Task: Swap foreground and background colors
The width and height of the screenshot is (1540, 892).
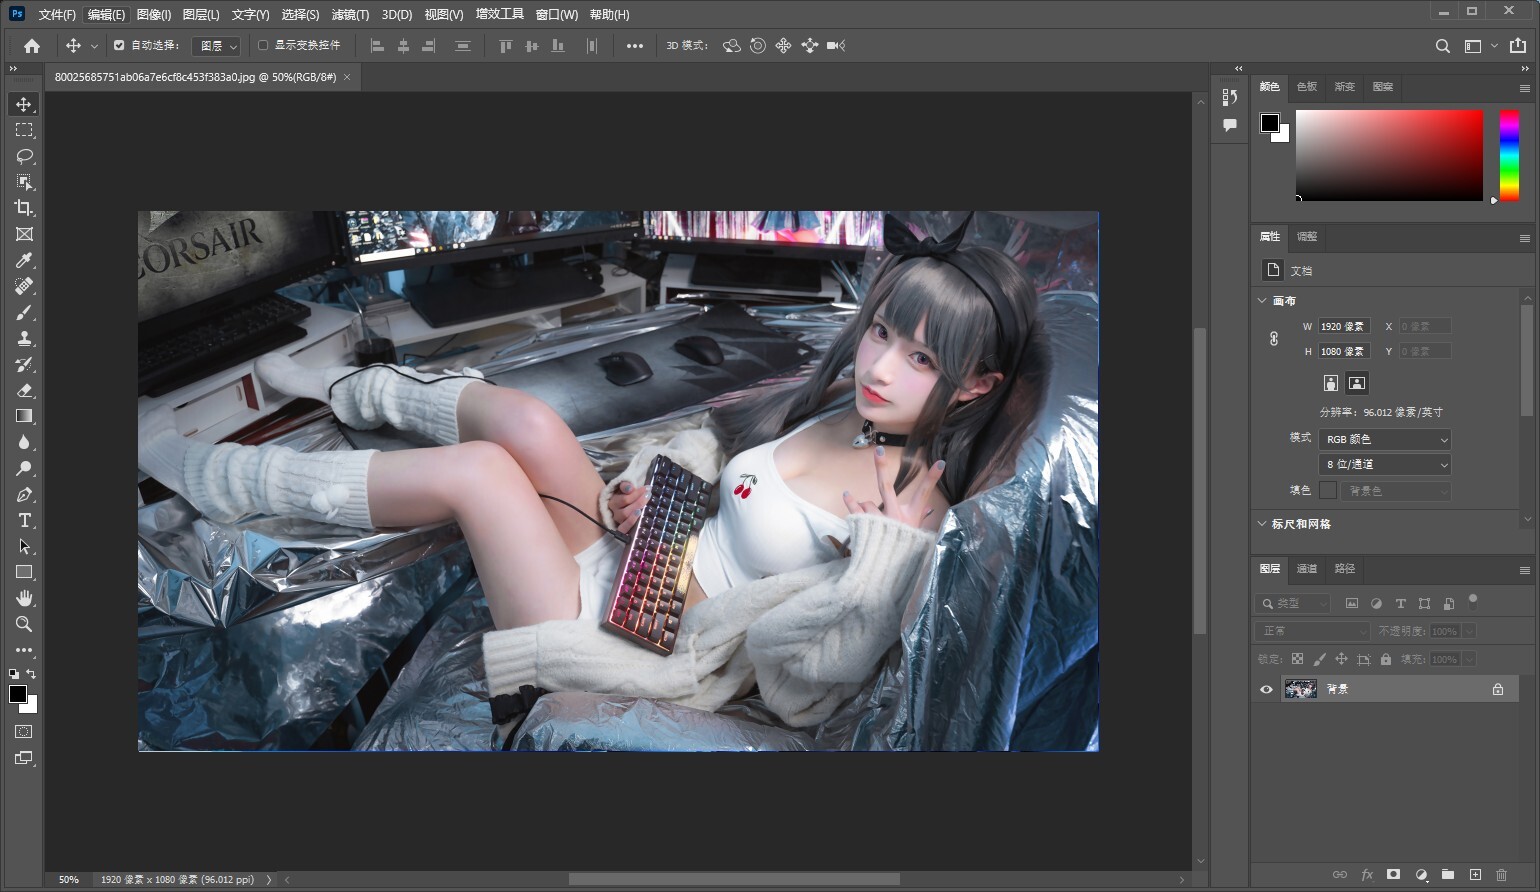Action: pos(32,674)
